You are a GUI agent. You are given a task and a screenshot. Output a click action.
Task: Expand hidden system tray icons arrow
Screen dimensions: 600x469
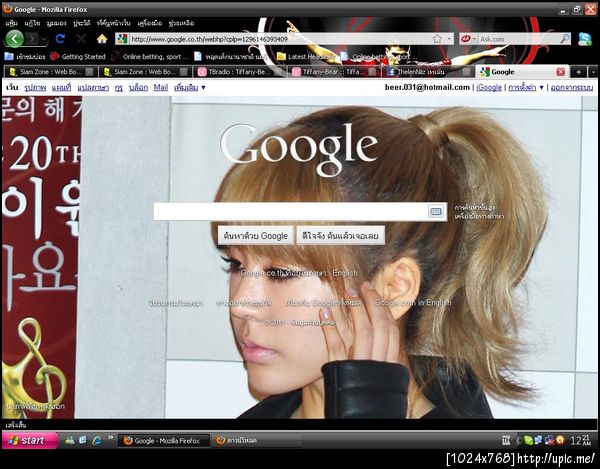tap(518, 441)
